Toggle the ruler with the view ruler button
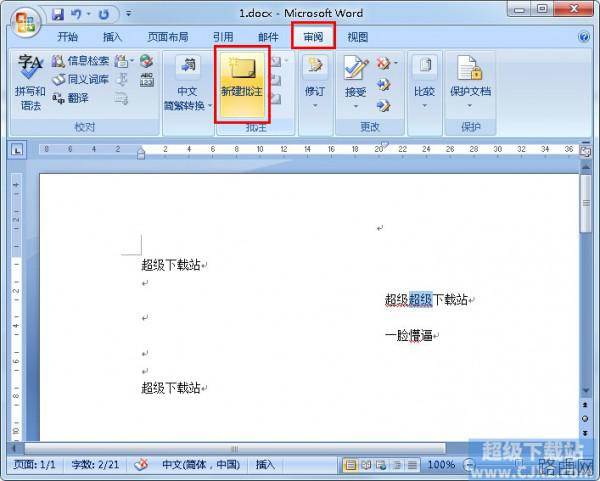The image size is (600, 481). pos(585,152)
